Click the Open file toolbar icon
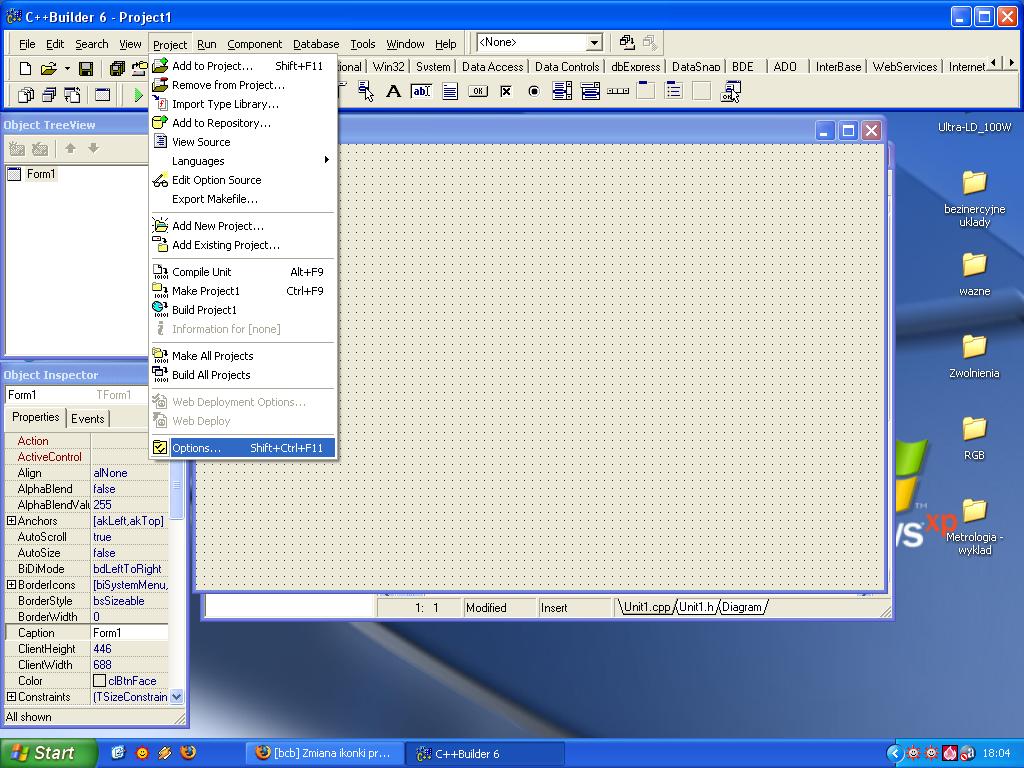Screen dimensions: 1024x768 click(48, 68)
